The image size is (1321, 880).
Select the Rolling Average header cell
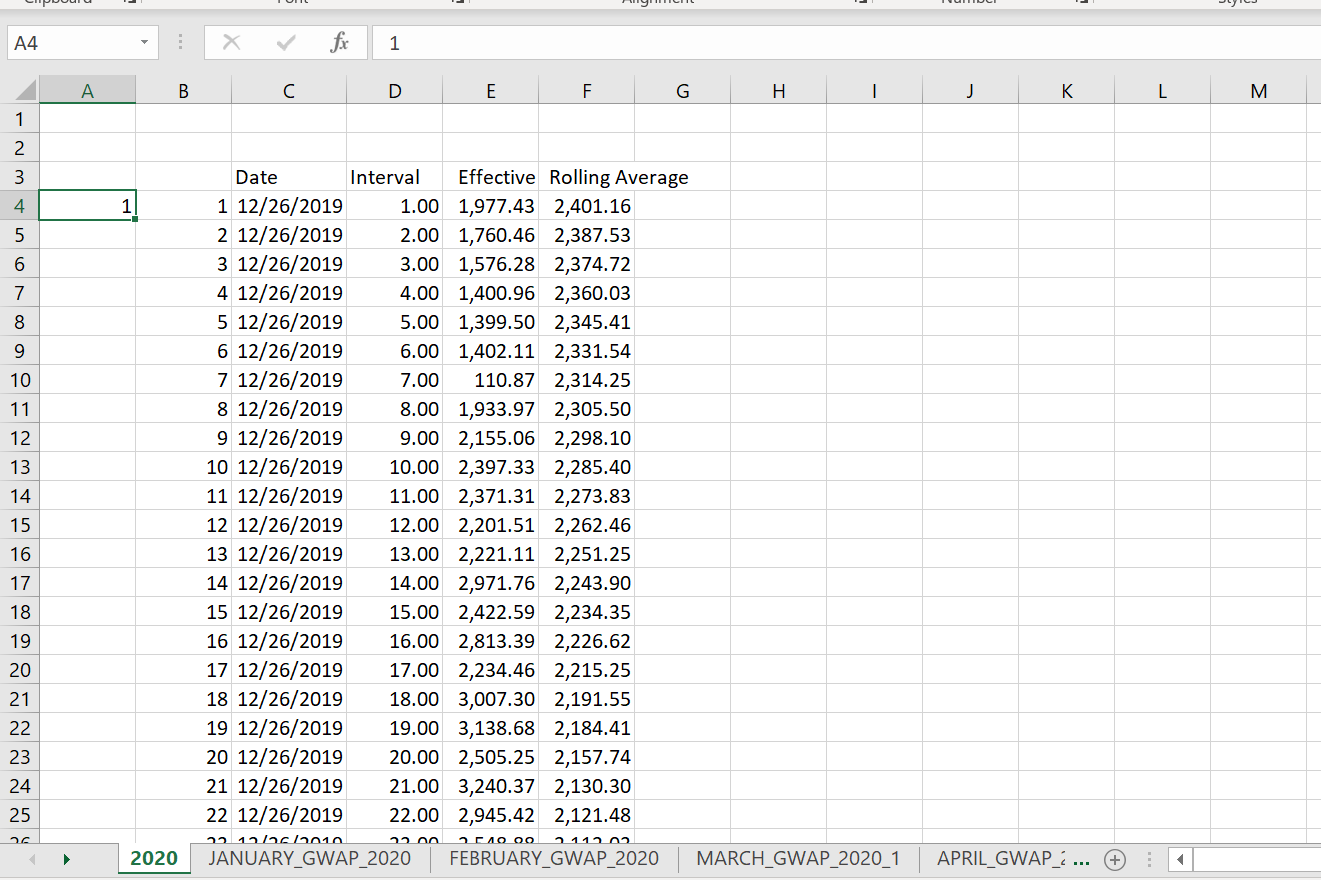coord(586,177)
